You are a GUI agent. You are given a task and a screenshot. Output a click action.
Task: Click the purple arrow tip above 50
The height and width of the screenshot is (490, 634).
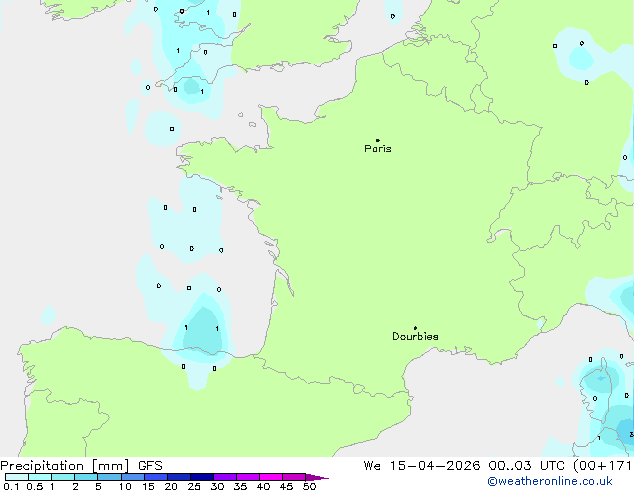coord(317,477)
